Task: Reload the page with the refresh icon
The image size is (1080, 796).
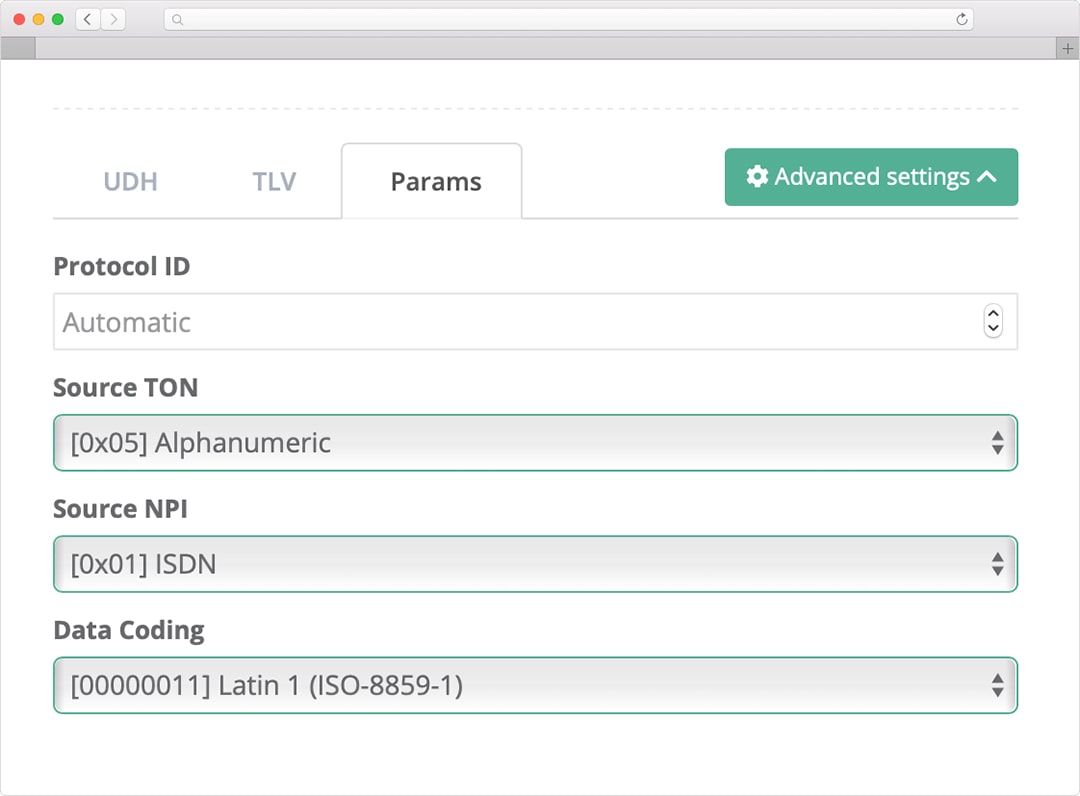Action: pyautogui.click(x=962, y=19)
